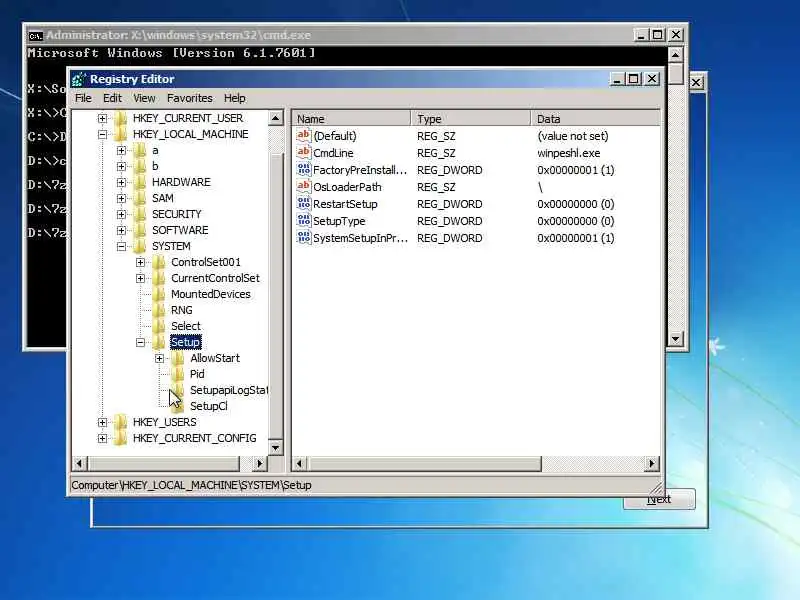Image resolution: width=800 pixels, height=600 pixels.
Task: Sort values by the Type column header
Action: [x=471, y=119]
